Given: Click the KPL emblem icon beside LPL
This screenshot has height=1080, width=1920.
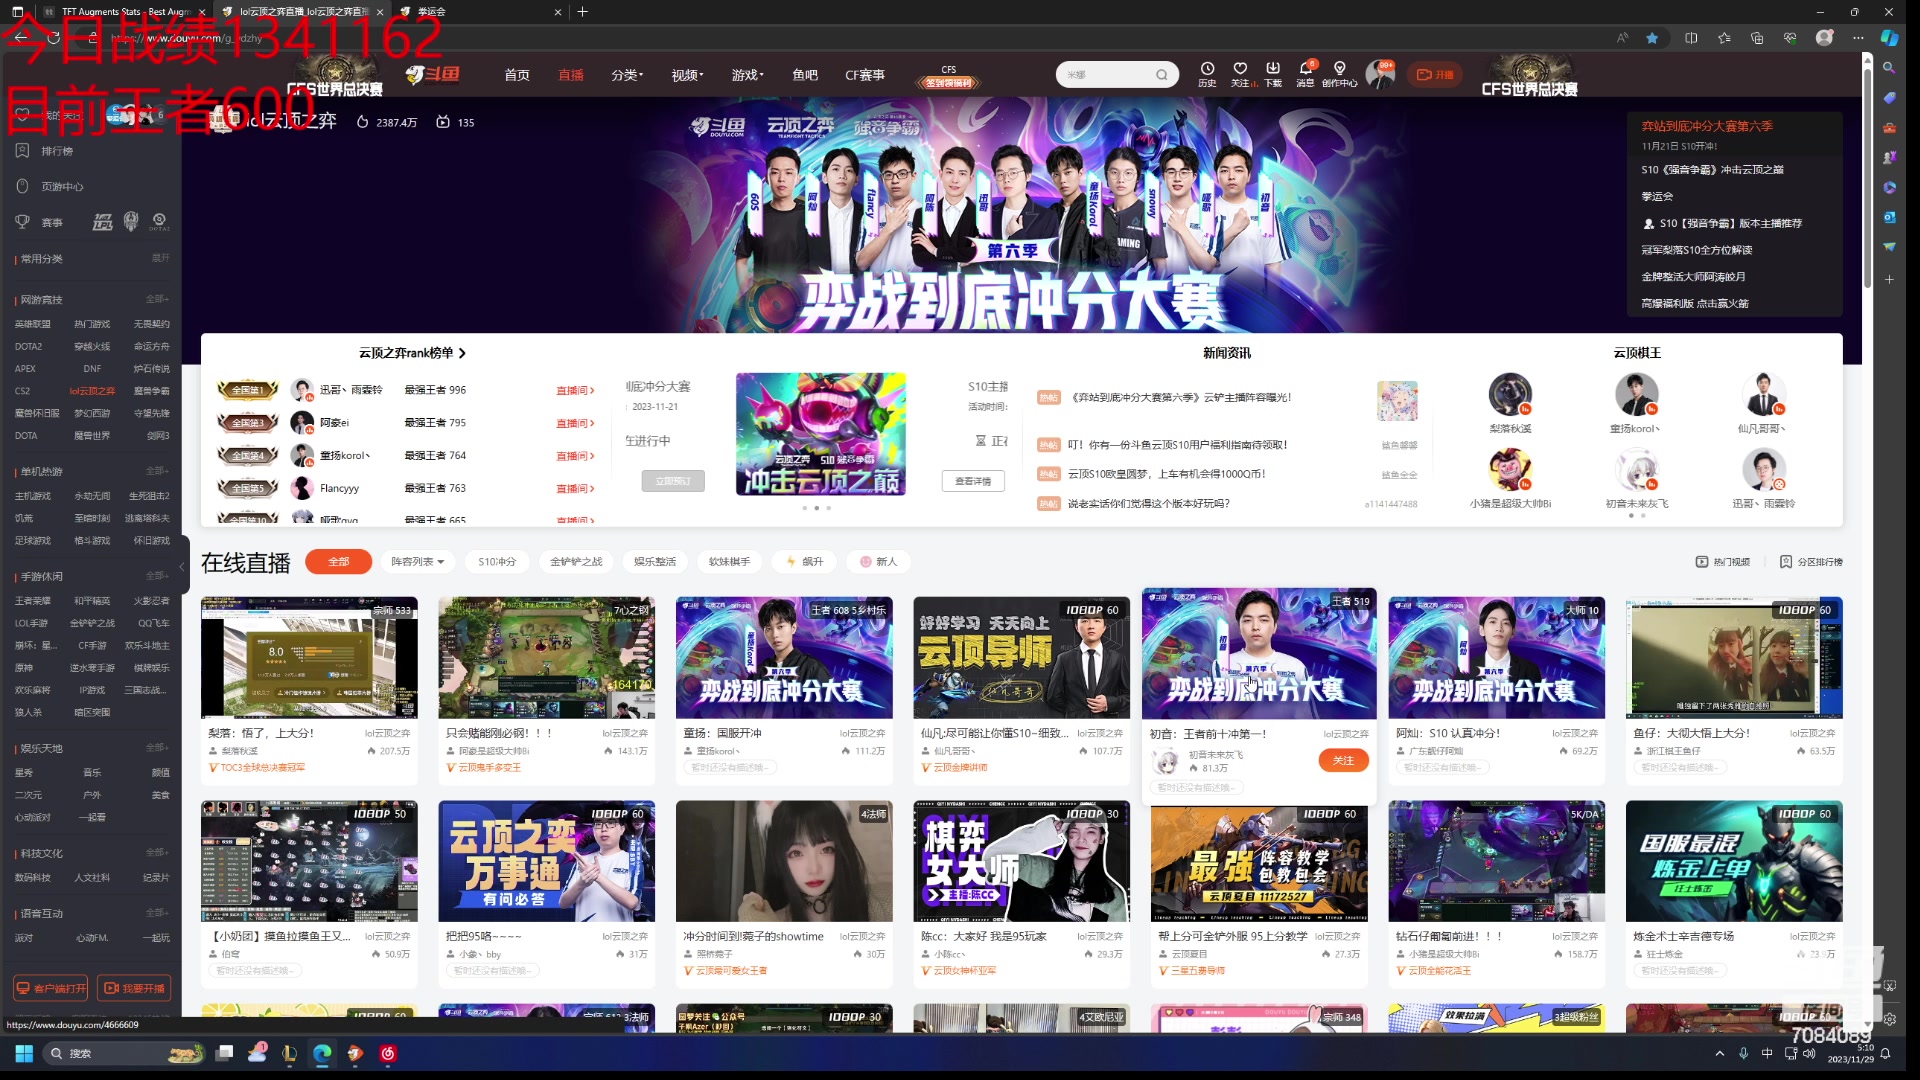Looking at the screenshot, I should click(131, 222).
